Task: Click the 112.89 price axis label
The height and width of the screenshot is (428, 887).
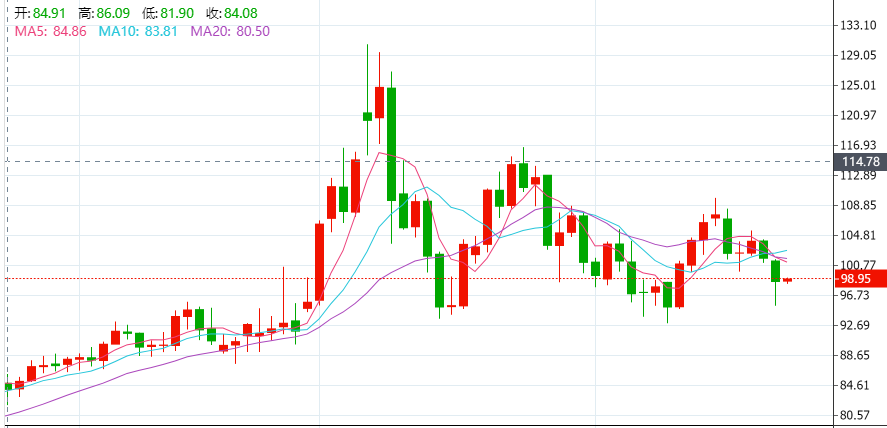Action: click(x=859, y=176)
